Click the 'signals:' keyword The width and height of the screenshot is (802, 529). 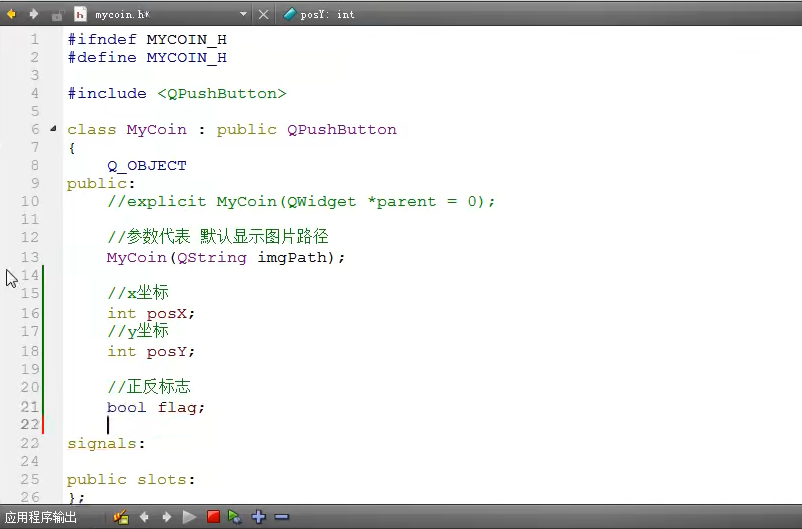[106, 444]
